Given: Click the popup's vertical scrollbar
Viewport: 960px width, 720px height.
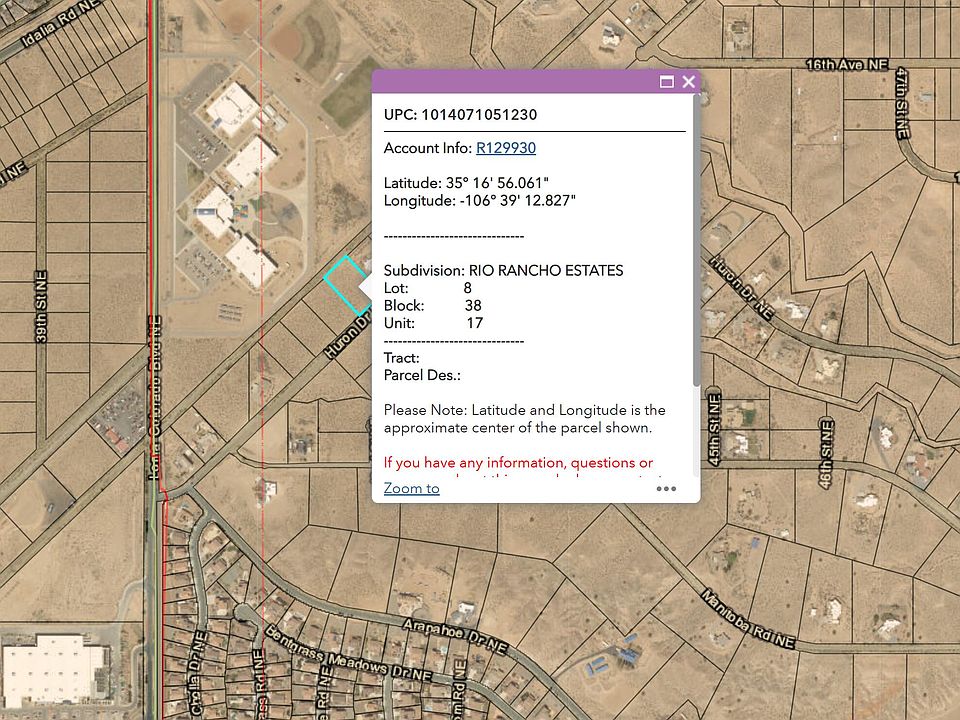Looking at the screenshot, I should pos(696,240).
